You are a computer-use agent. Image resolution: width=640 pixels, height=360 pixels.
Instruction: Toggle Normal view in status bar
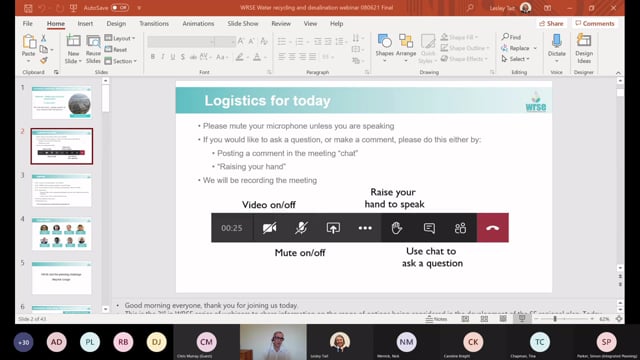(465, 319)
